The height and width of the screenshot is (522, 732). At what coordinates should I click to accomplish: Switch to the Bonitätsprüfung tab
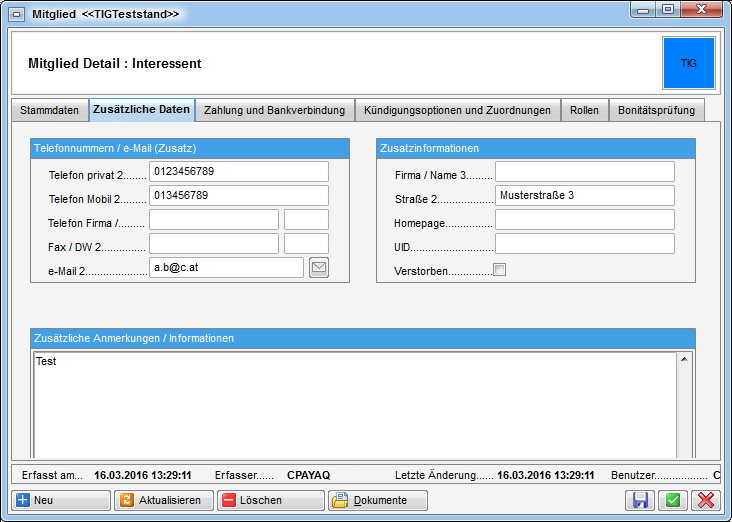pos(656,111)
